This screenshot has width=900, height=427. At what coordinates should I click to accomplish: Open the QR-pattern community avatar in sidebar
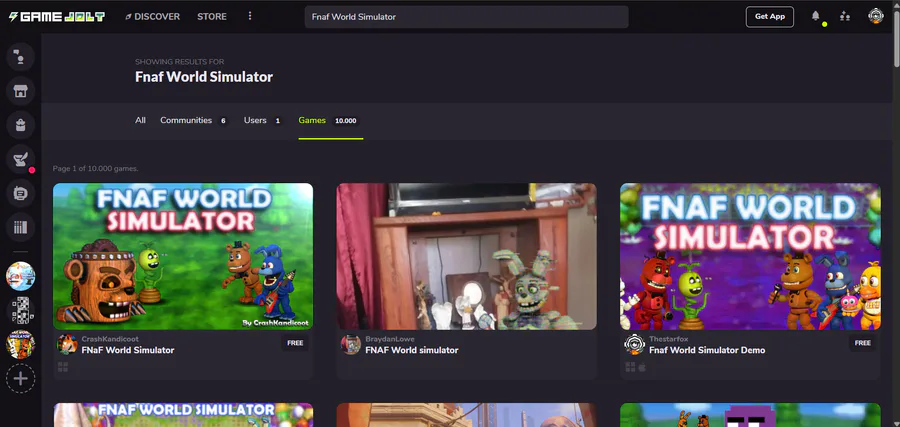21,310
